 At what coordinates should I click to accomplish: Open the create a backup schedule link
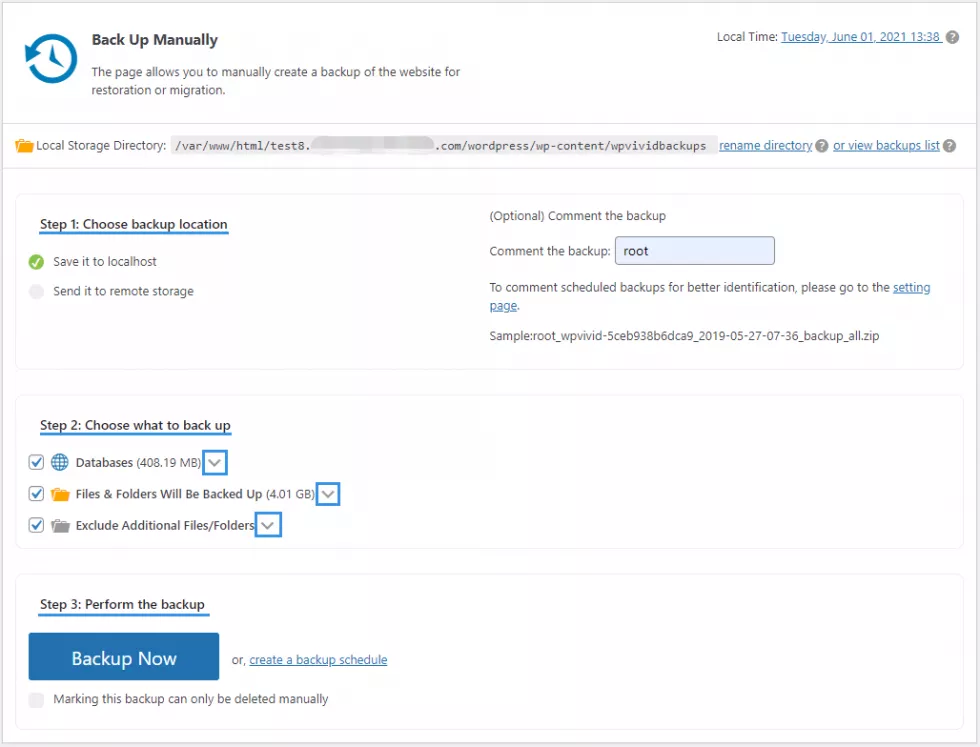tap(318, 659)
